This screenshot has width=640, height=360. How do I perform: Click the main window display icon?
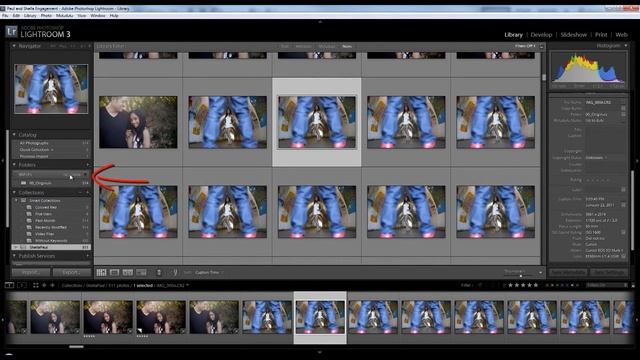pos(9,285)
